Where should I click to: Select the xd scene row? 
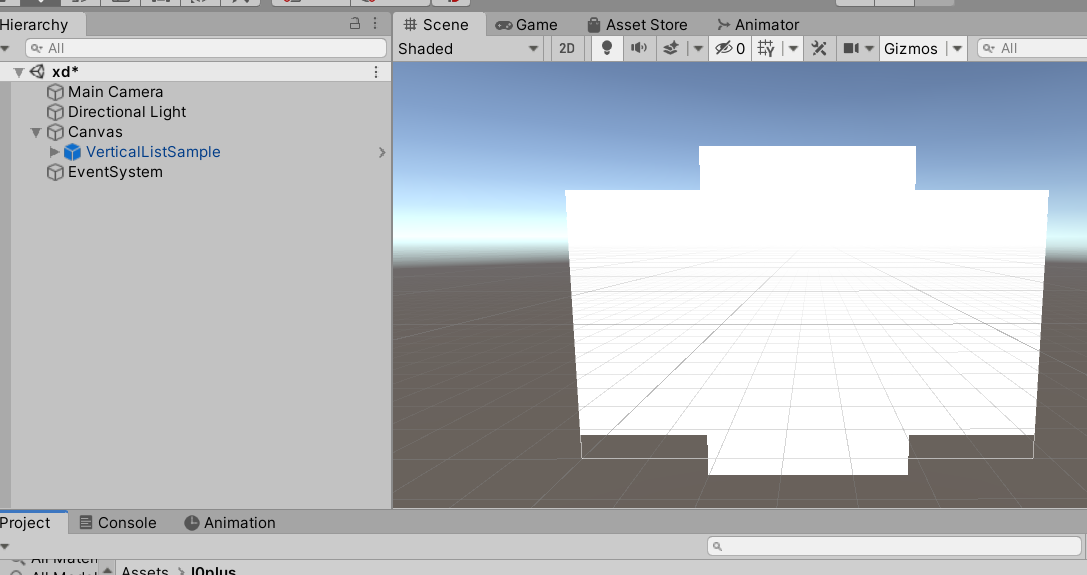tap(195, 72)
